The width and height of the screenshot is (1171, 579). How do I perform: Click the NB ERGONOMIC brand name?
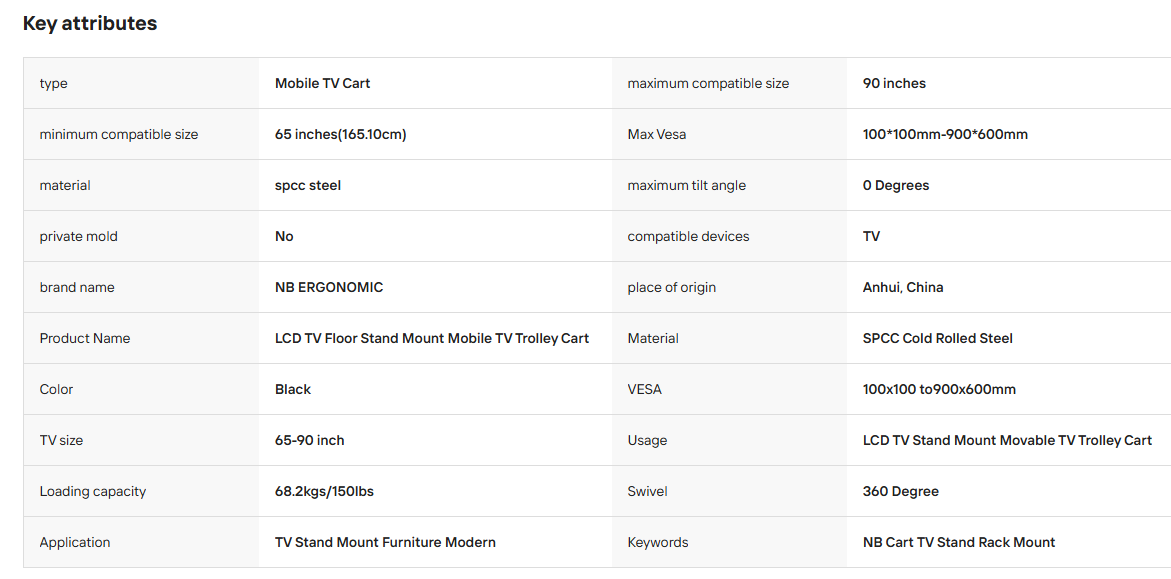(329, 287)
